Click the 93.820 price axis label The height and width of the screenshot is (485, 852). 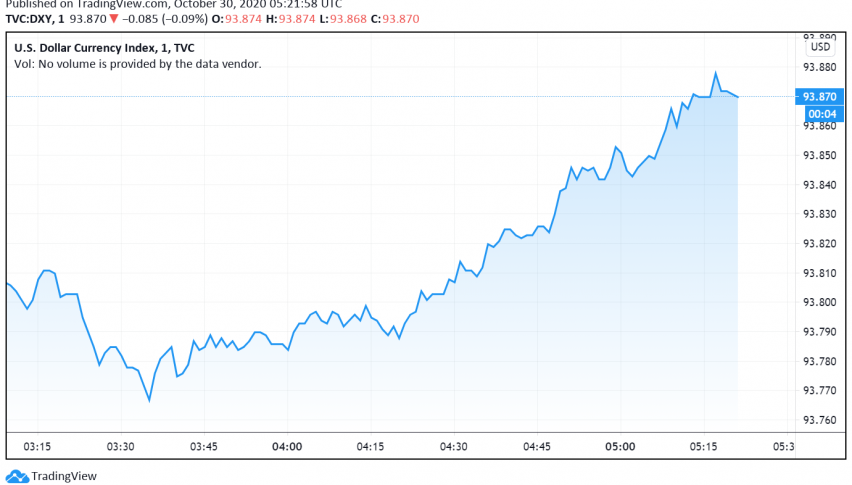[819, 243]
